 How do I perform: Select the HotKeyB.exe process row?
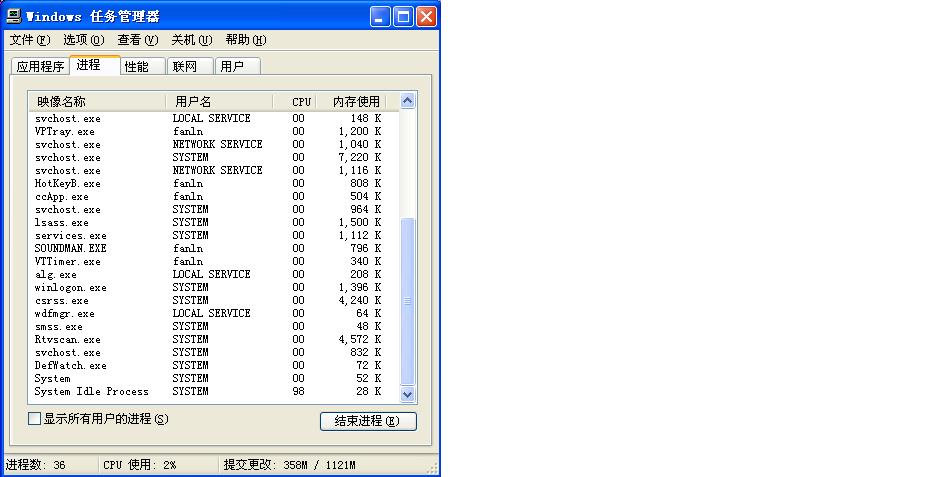point(214,183)
